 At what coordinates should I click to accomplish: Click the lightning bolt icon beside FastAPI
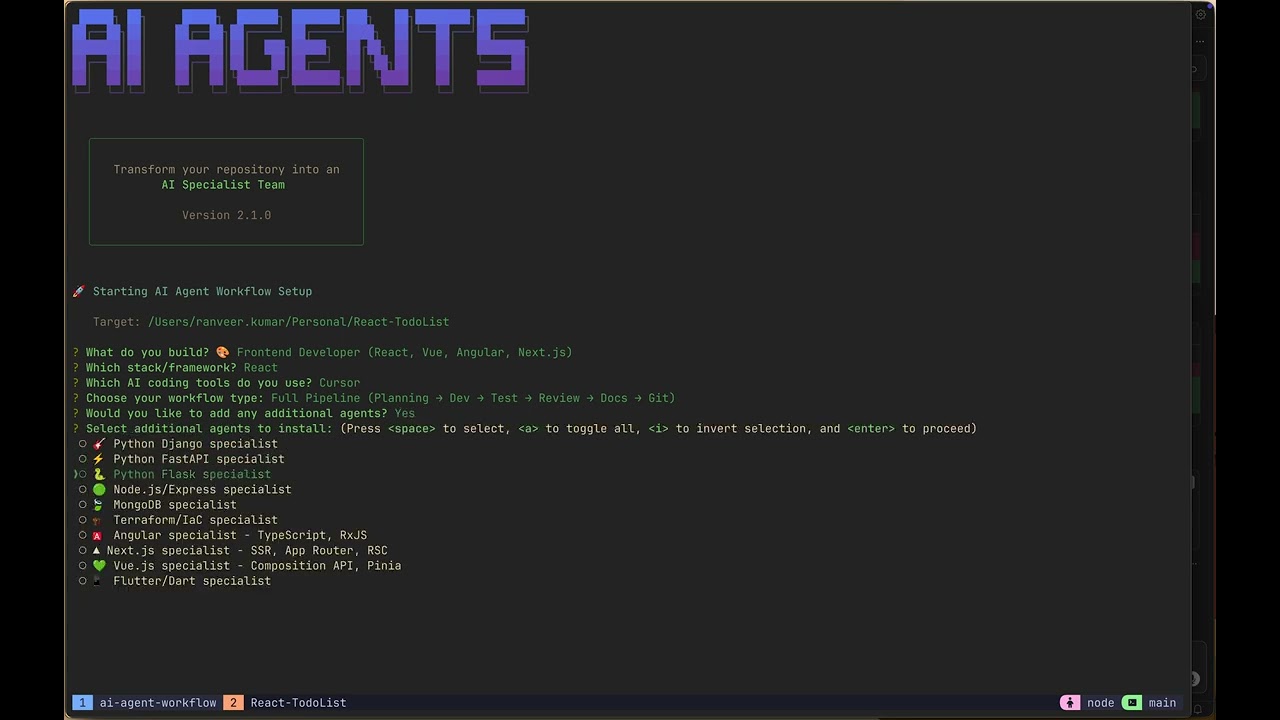[x=98, y=459]
